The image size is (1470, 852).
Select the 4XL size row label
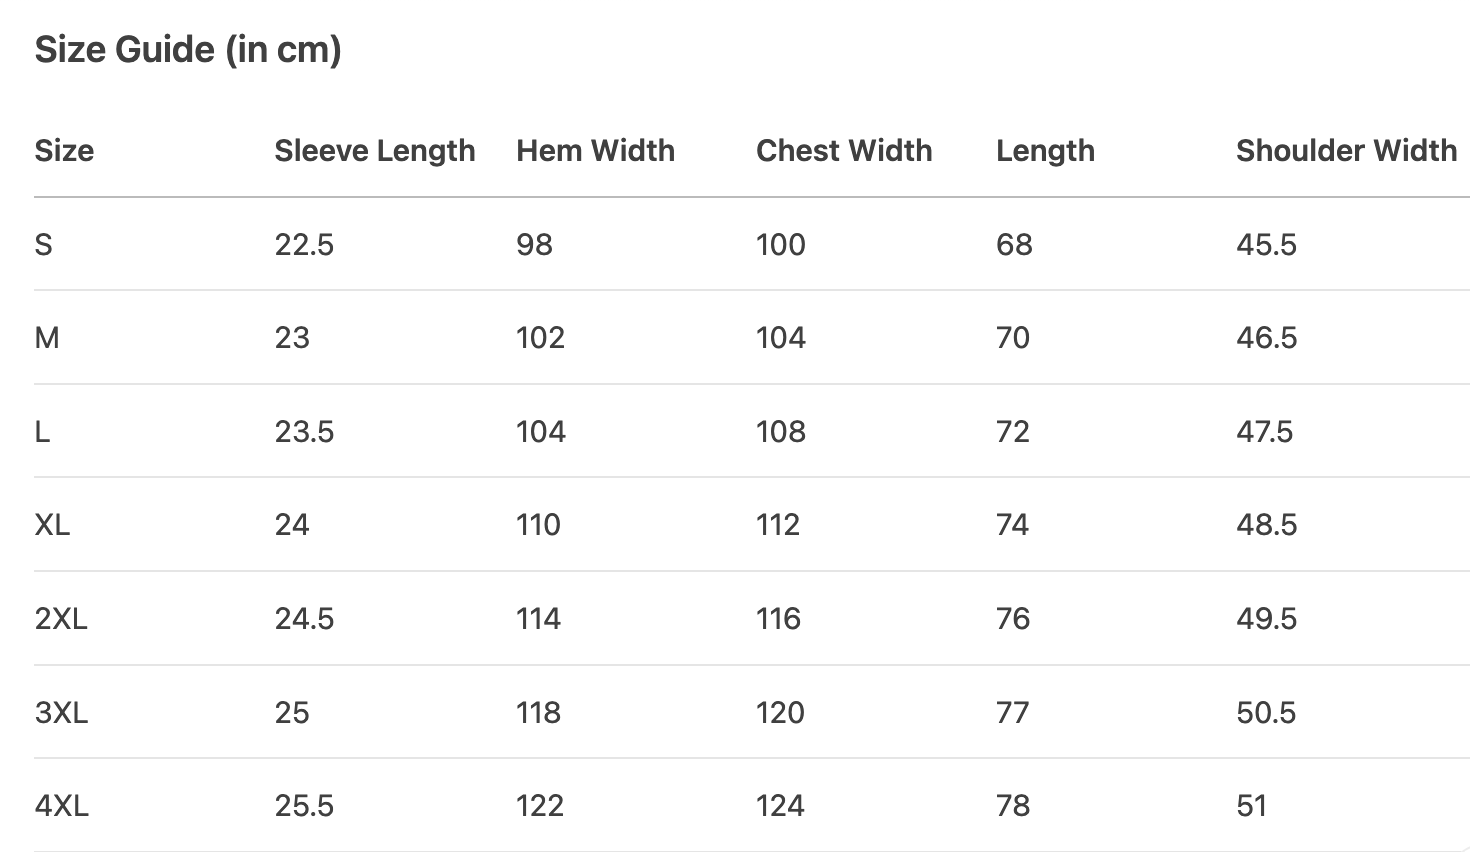coord(62,806)
